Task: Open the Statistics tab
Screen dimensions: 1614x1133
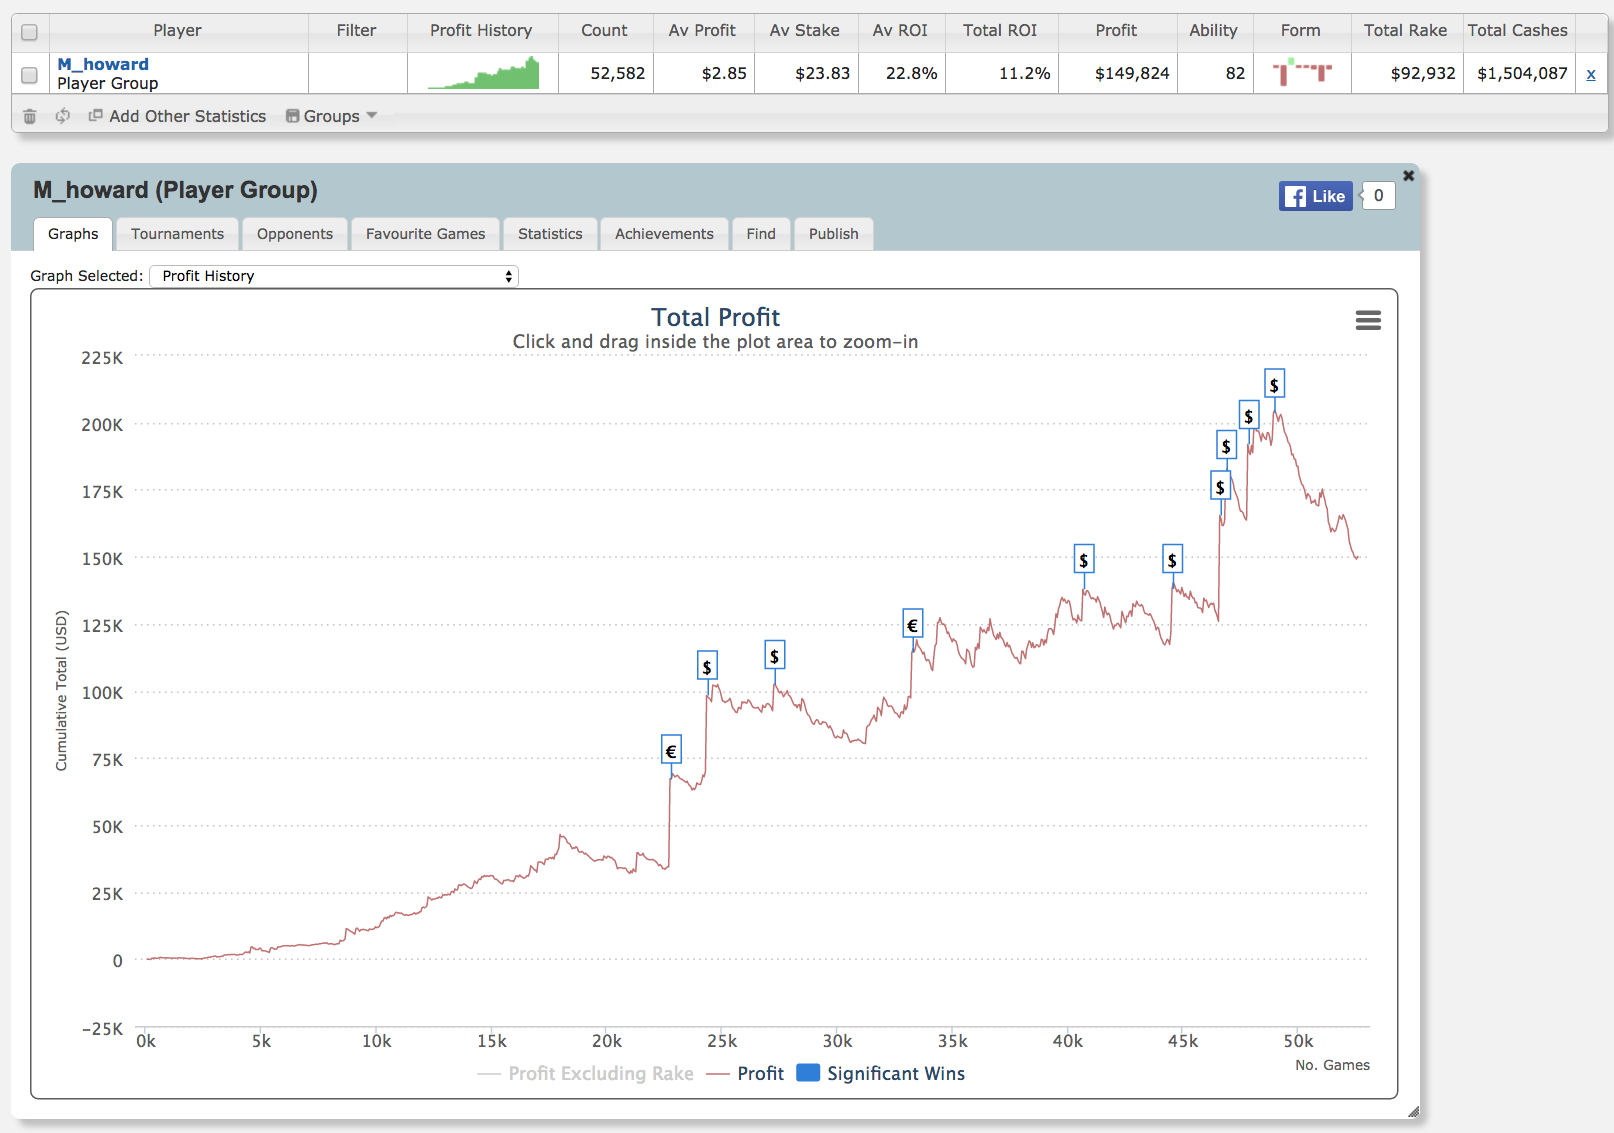Action: click(x=550, y=234)
